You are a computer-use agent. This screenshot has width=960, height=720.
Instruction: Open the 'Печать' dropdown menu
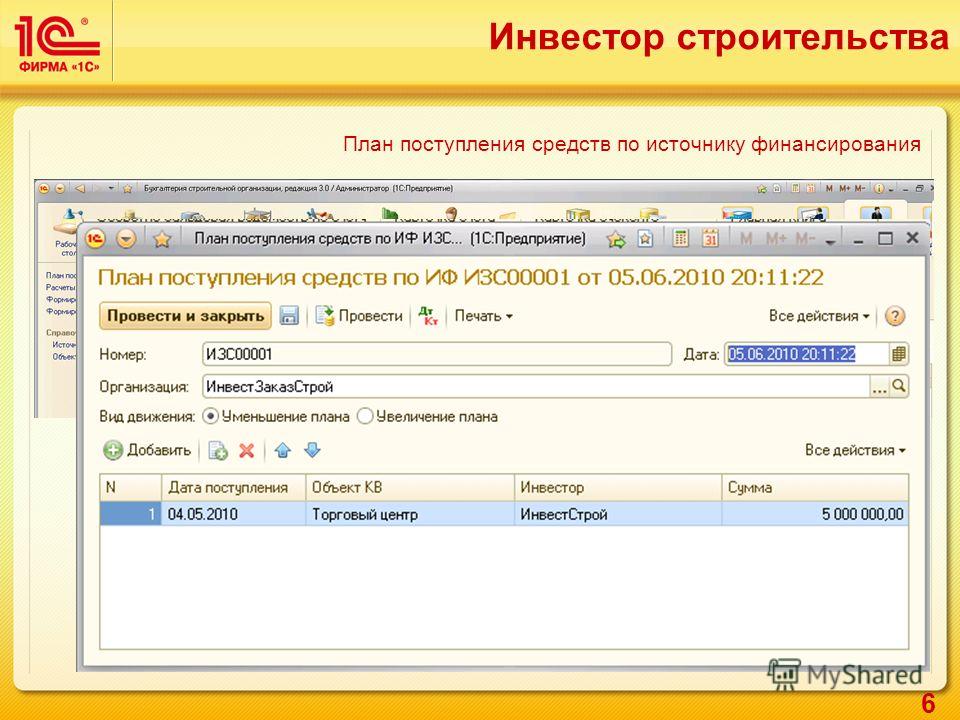(x=484, y=316)
